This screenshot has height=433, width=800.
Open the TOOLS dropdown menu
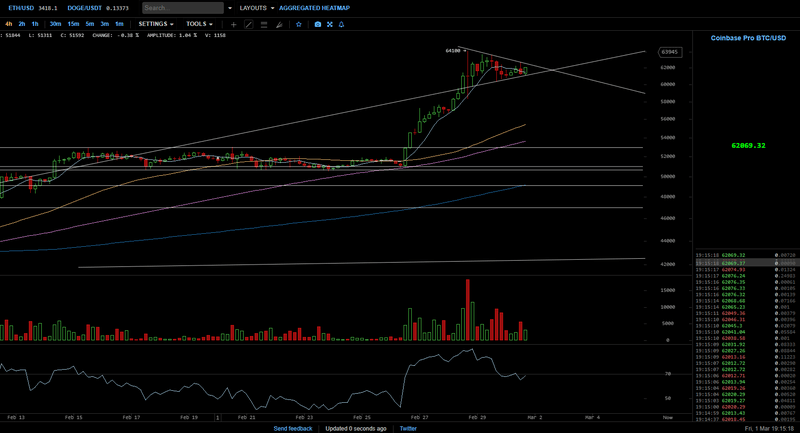click(199, 24)
